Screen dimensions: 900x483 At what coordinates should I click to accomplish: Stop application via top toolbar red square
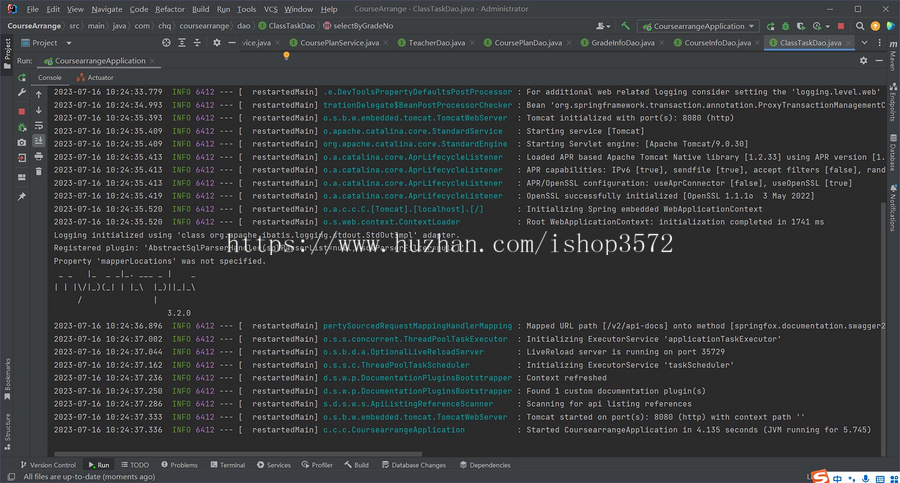[x=841, y=26]
